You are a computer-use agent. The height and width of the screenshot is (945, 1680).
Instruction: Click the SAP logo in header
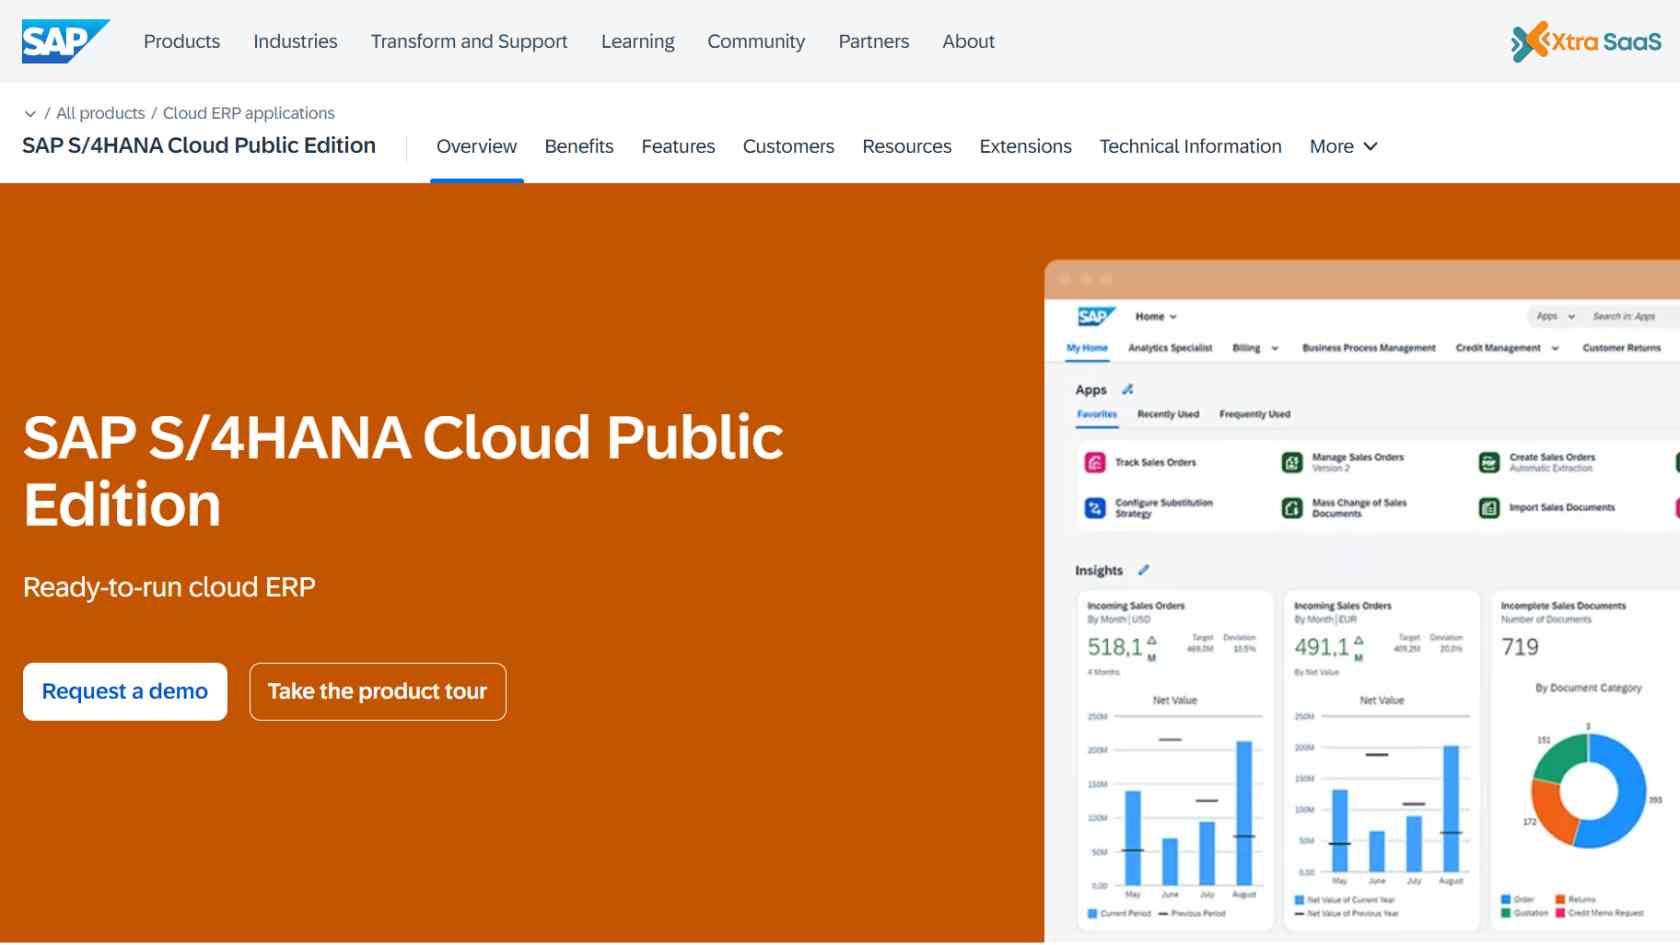(65, 41)
